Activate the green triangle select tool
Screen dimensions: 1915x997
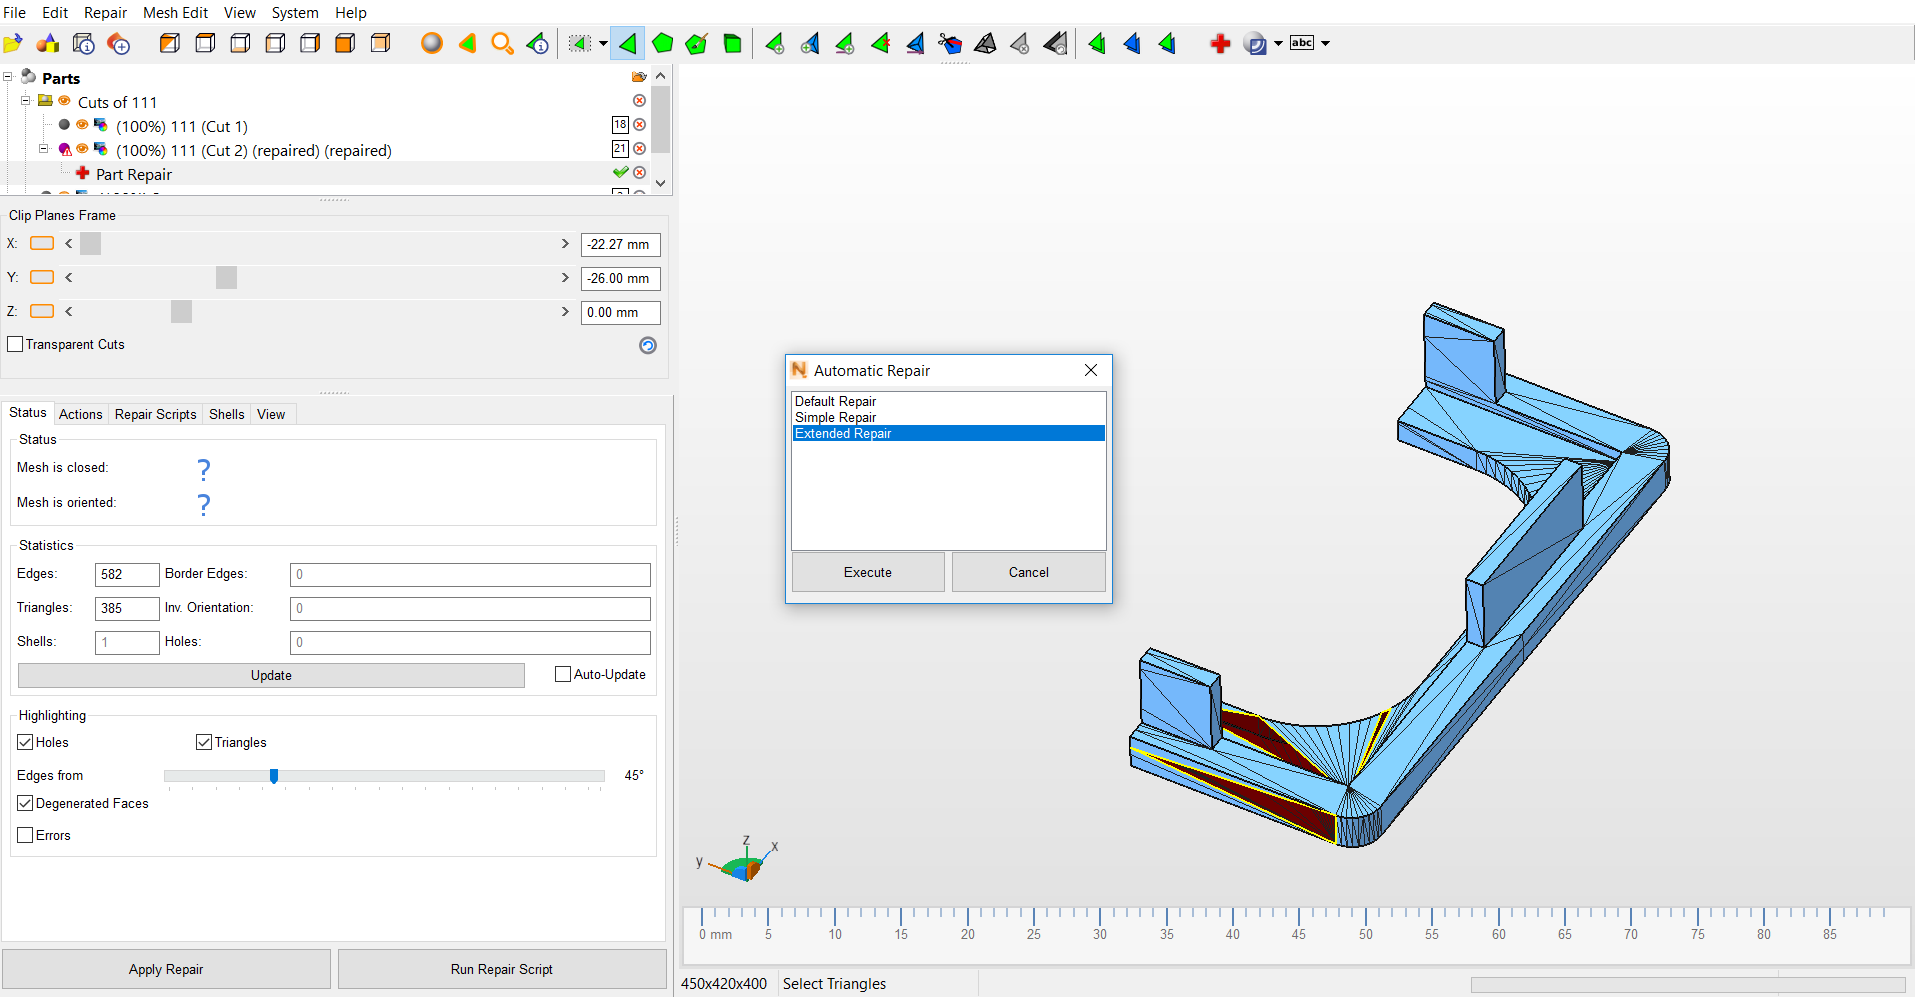pos(627,43)
